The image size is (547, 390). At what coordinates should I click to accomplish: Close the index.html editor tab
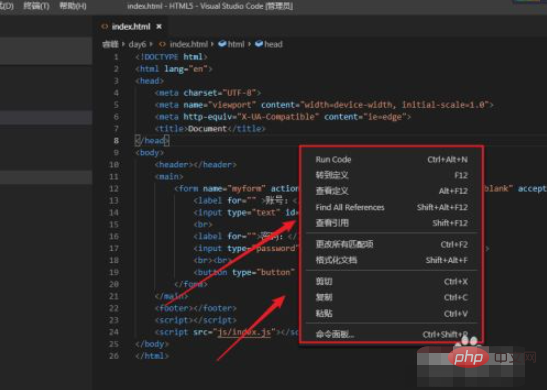(x=159, y=27)
